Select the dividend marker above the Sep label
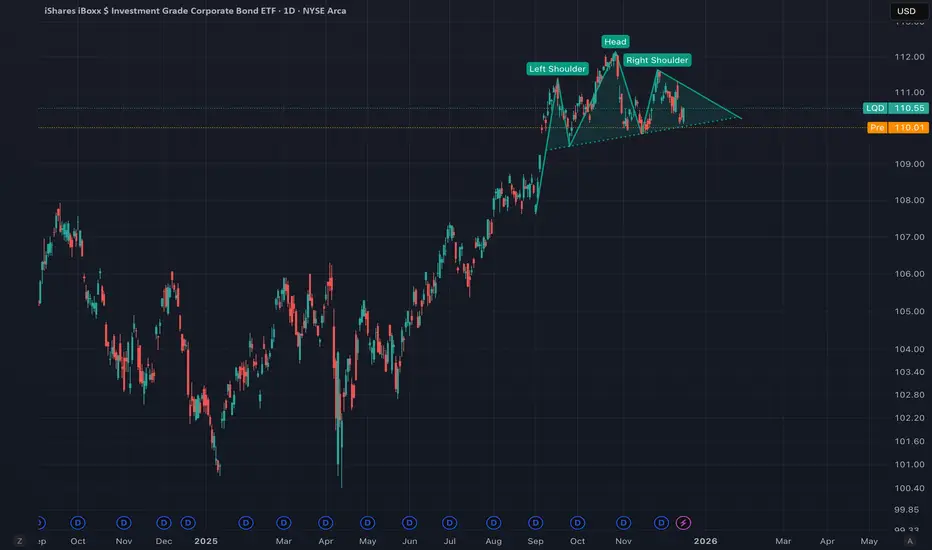The height and width of the screenshot is (550, 932). (x=536, y=523)
